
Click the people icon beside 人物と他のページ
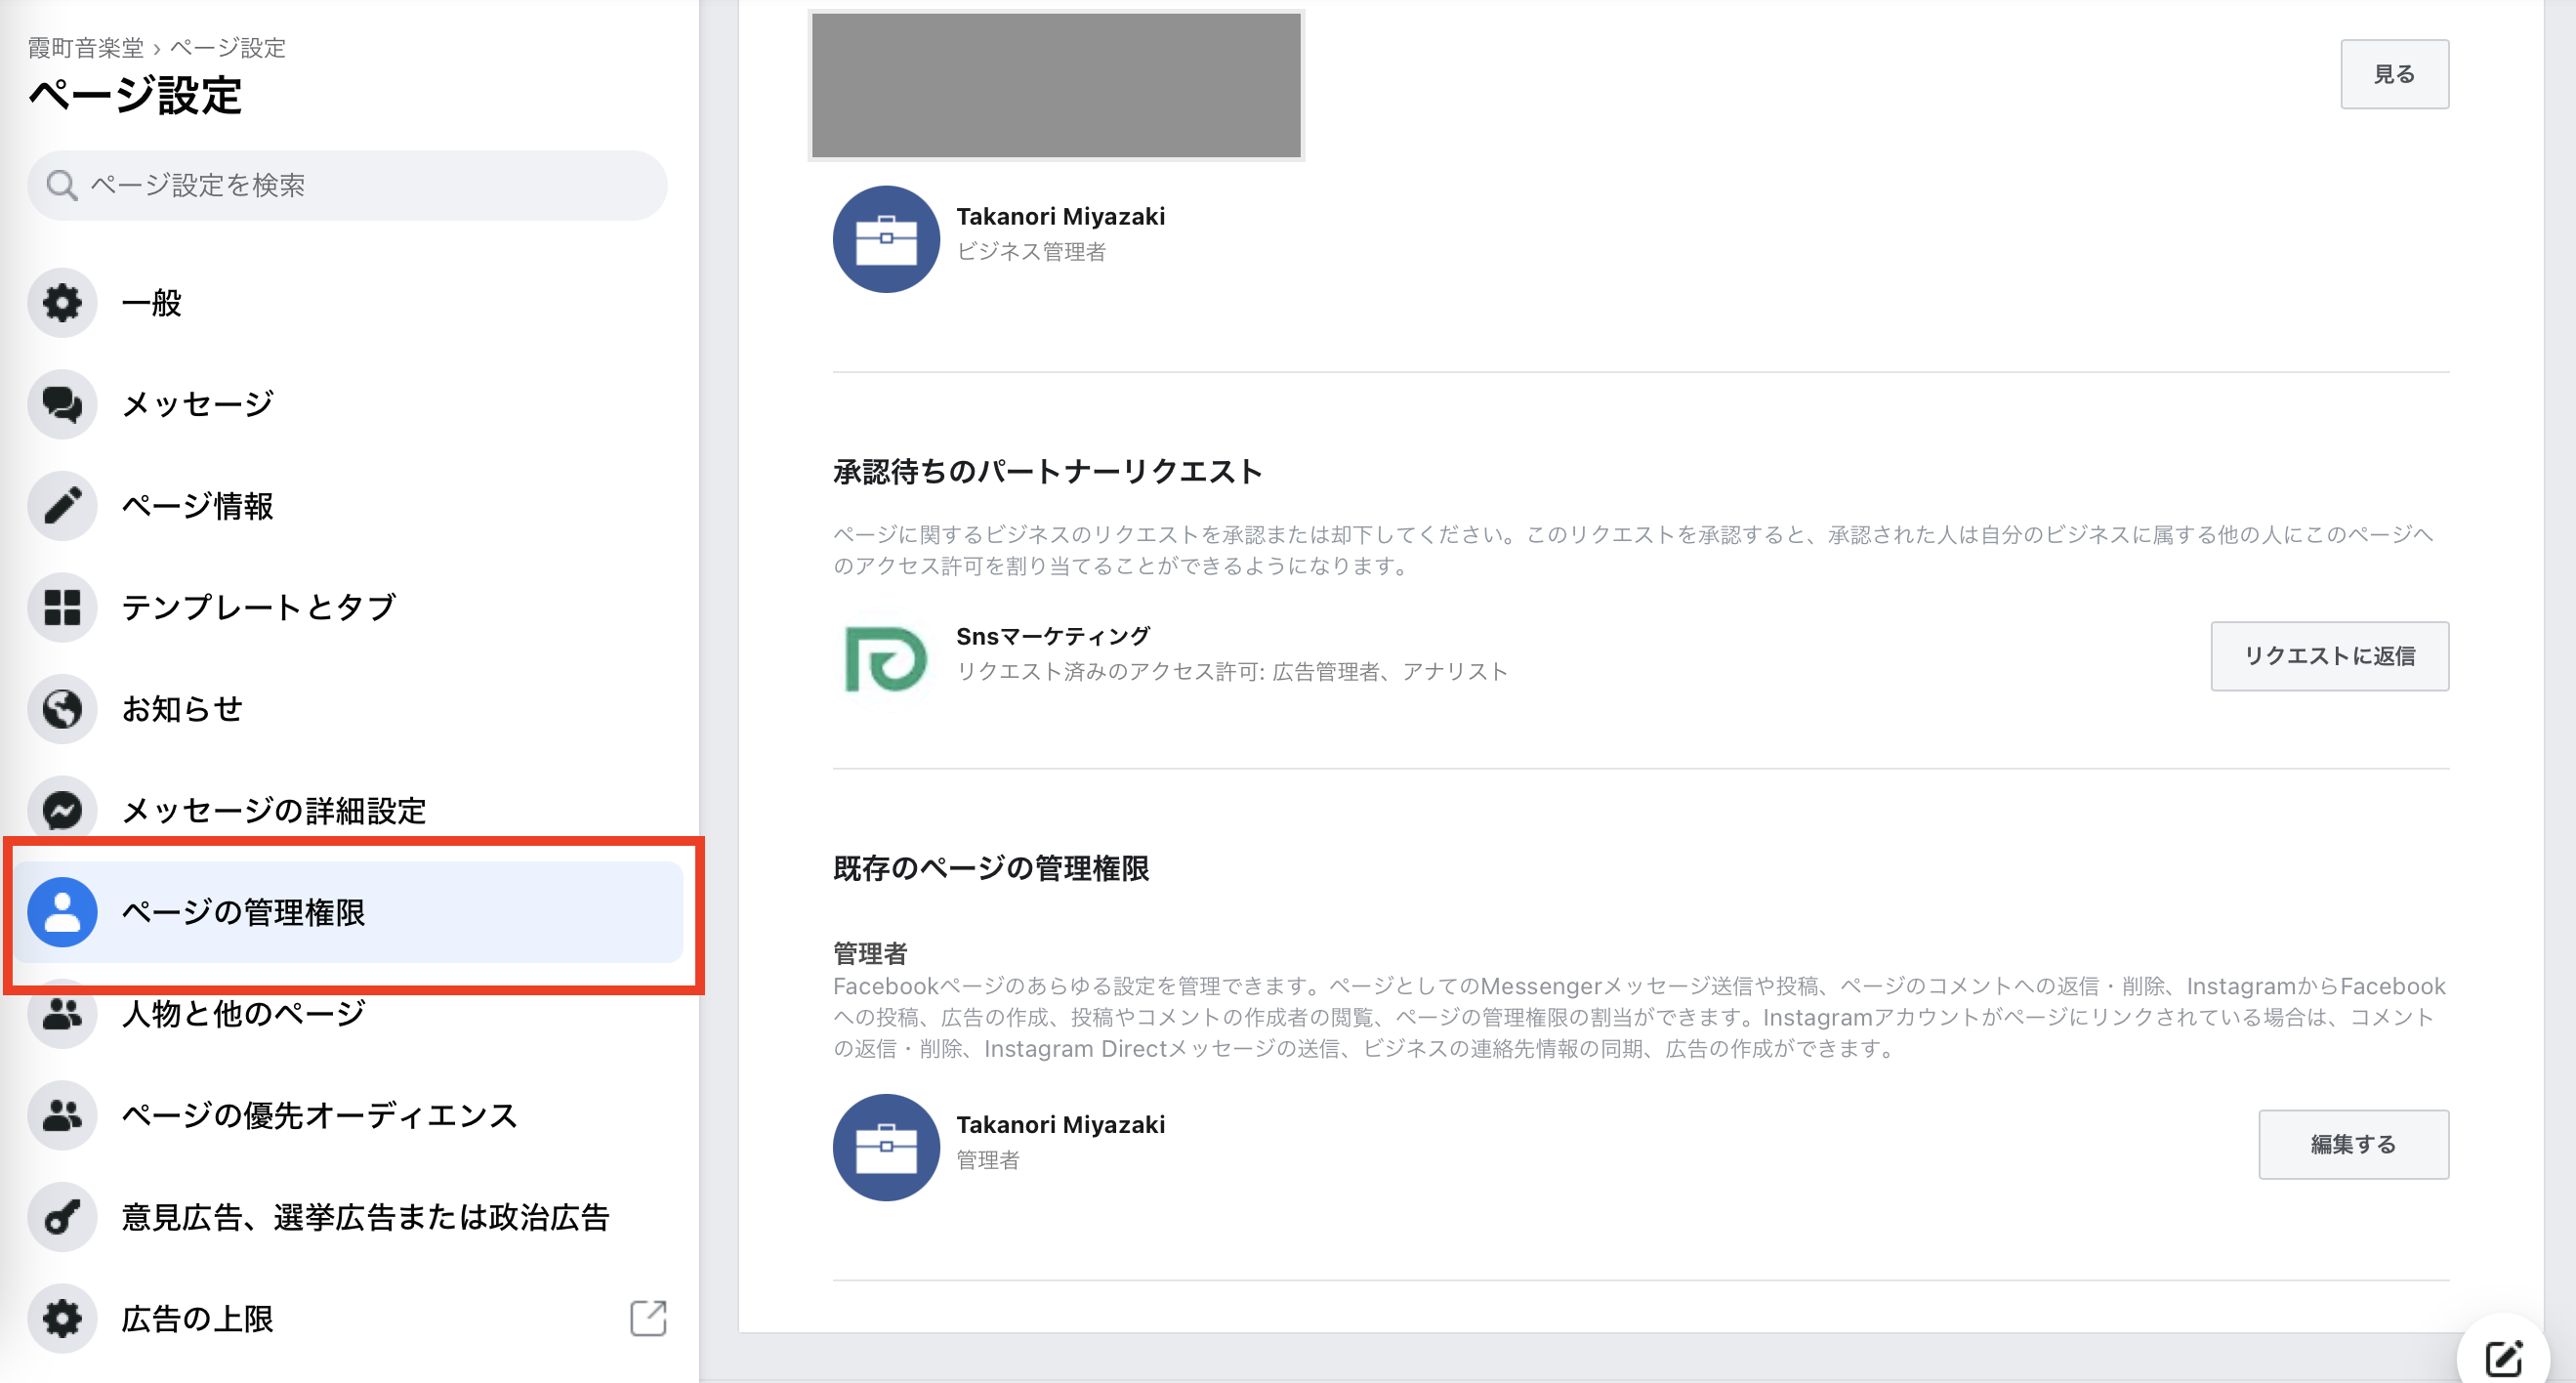62,1013
